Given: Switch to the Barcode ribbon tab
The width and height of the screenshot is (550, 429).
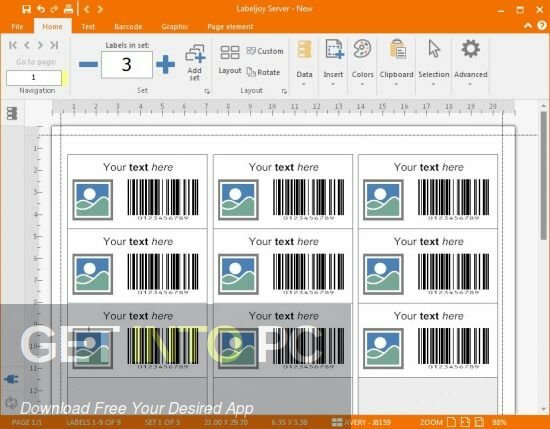Looking at the screenshot, I should click(128, 27).
